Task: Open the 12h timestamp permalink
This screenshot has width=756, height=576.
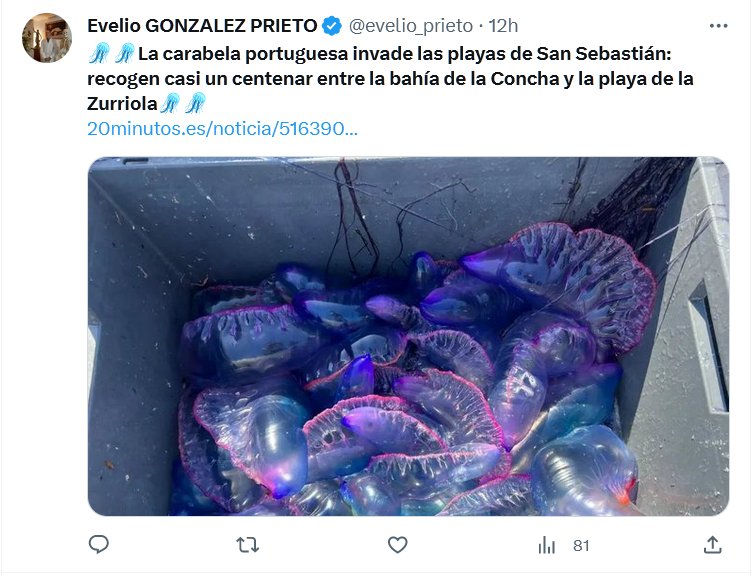Action: coord(503,26)
